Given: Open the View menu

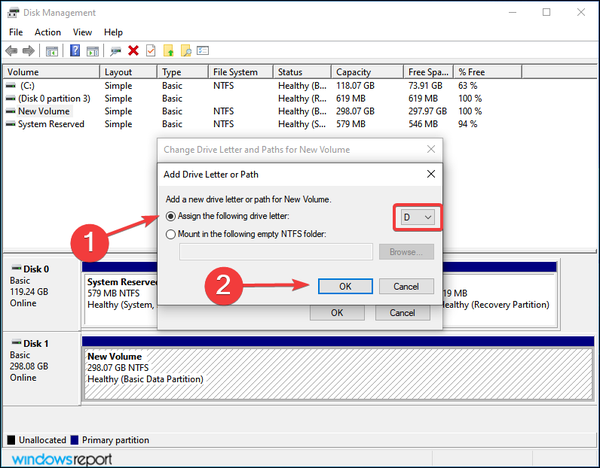Looking at the screenshot, I should [82, 32].
